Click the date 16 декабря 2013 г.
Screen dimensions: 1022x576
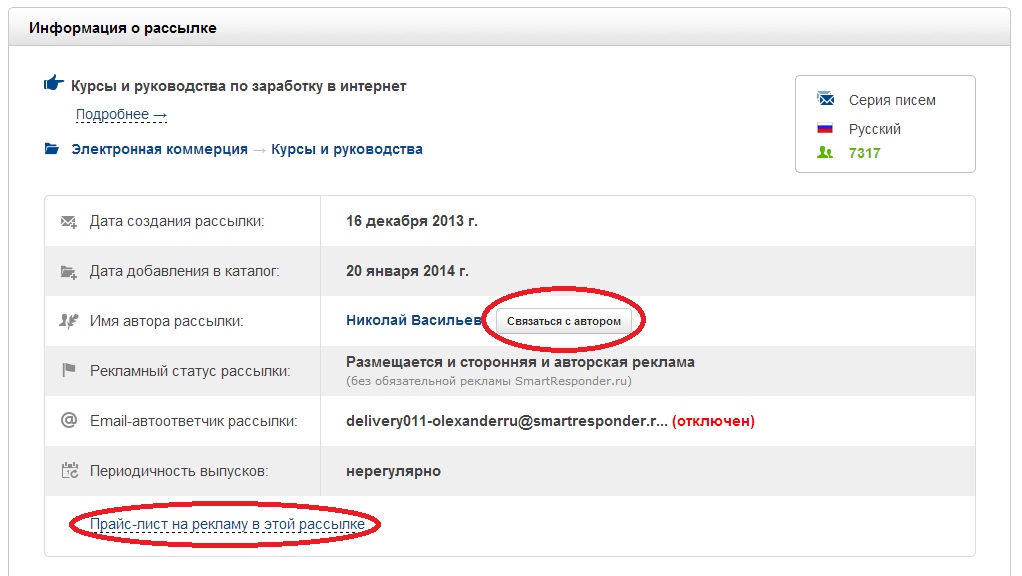tap(411, 221)
